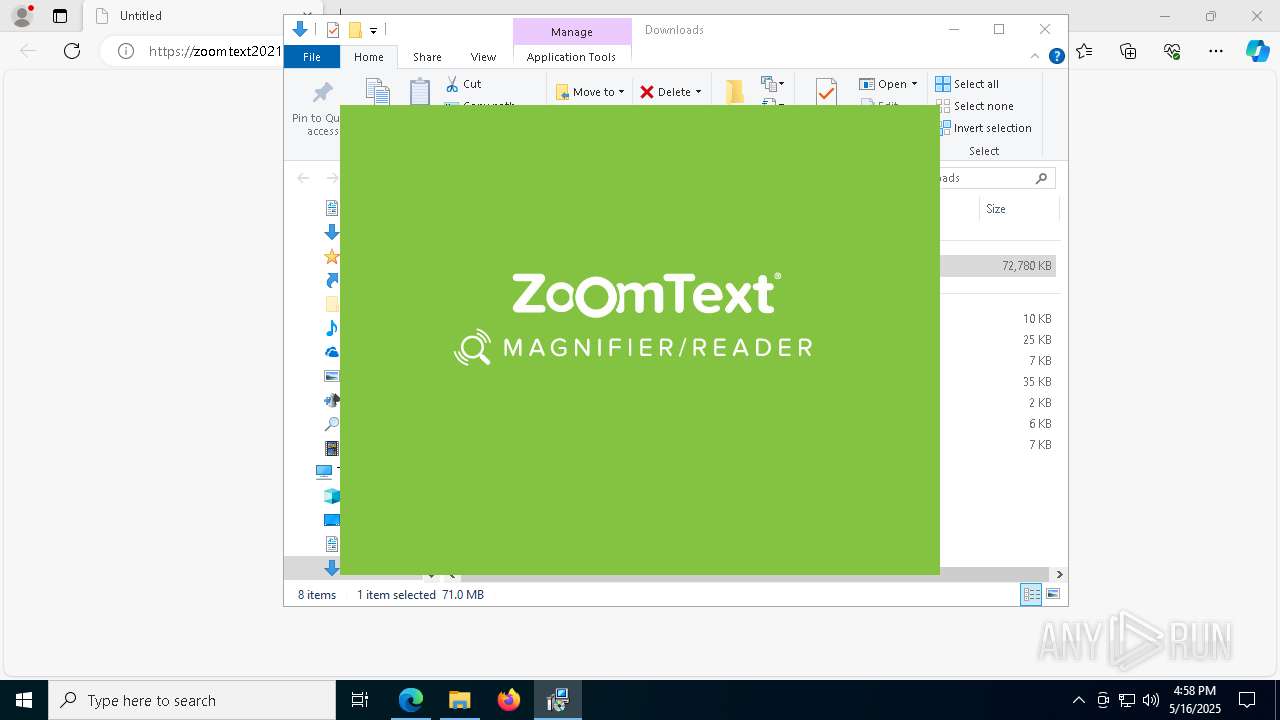
Task: Switch to the Share ribbon tab
Action: coord(427,57)
